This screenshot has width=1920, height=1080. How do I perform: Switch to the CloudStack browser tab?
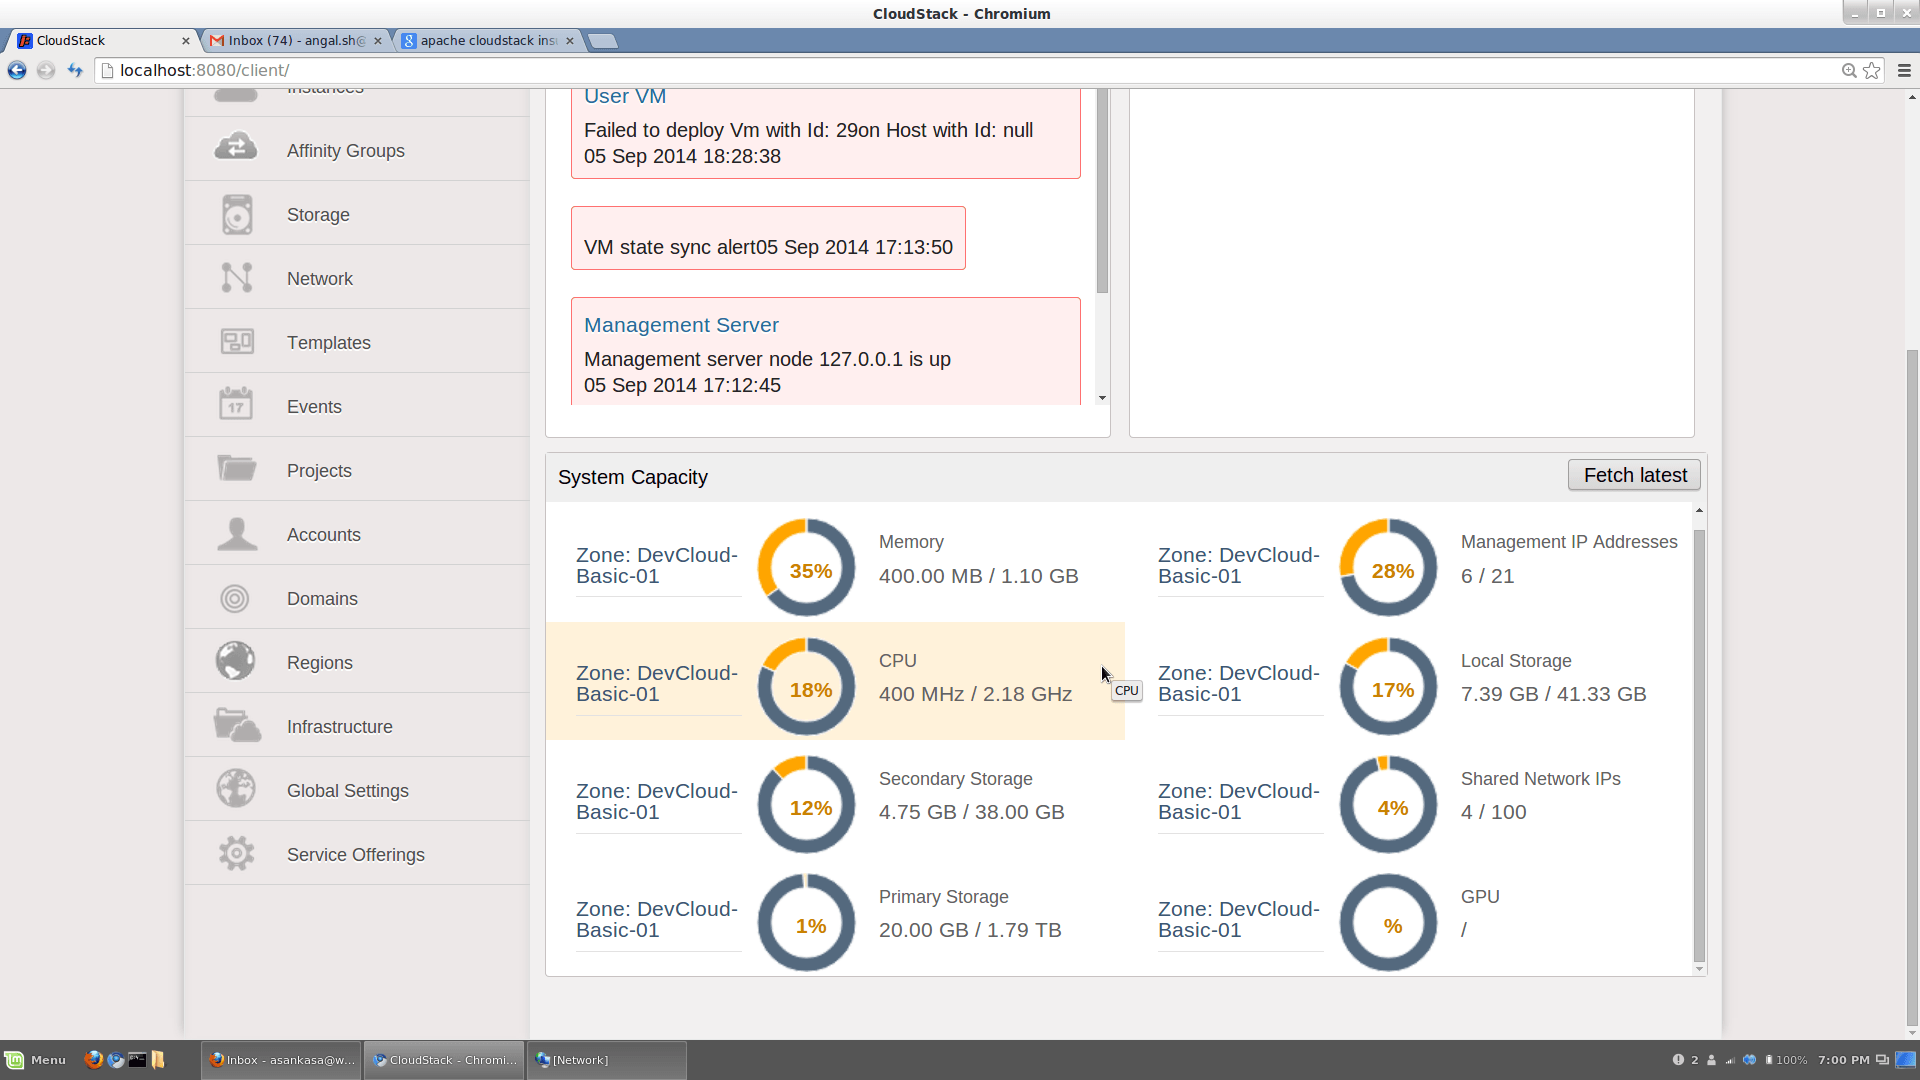point(100,40)
